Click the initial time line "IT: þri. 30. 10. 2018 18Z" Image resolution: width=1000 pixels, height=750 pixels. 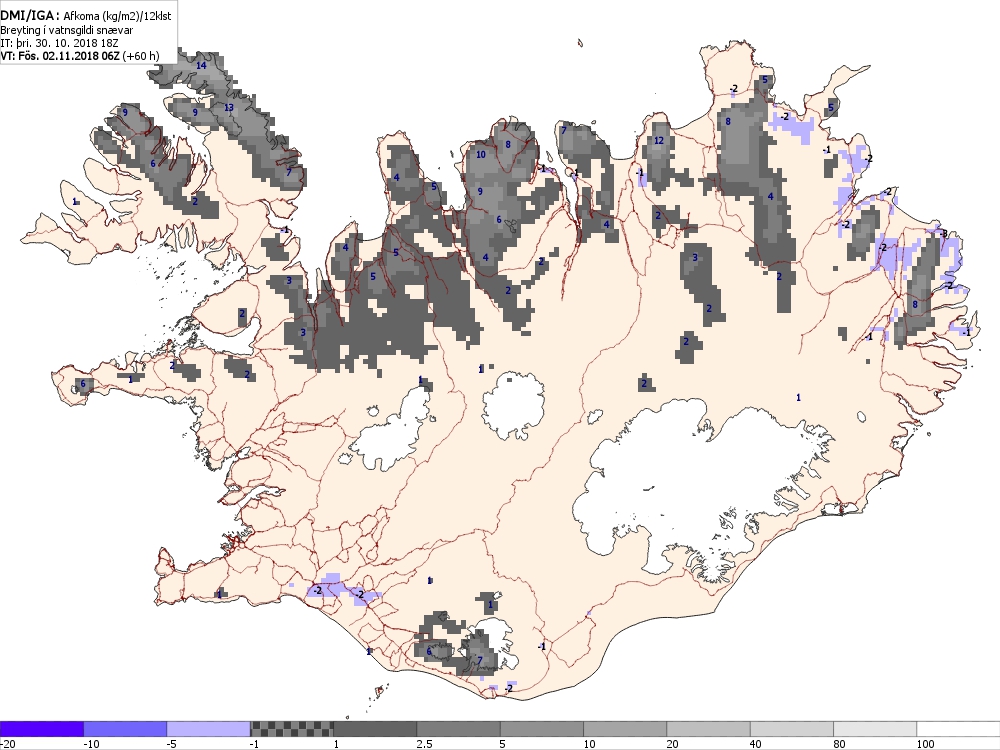tap(59, 43)
